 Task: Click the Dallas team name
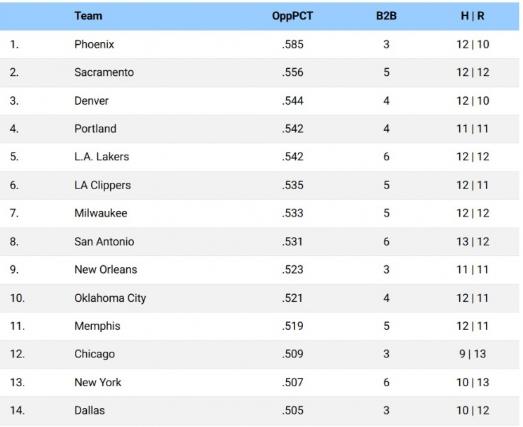90,410
